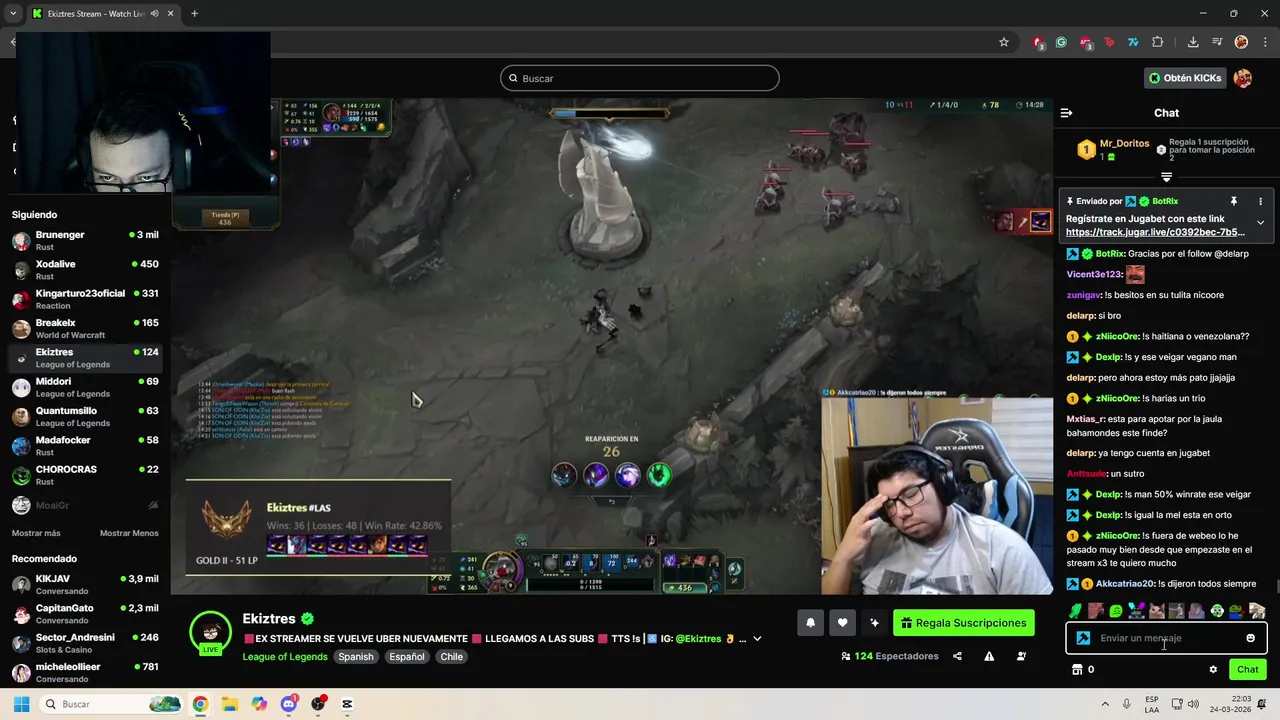Unpin the BotRix pinned message
Screen dimensions: 1280x720
point(1234,201)
